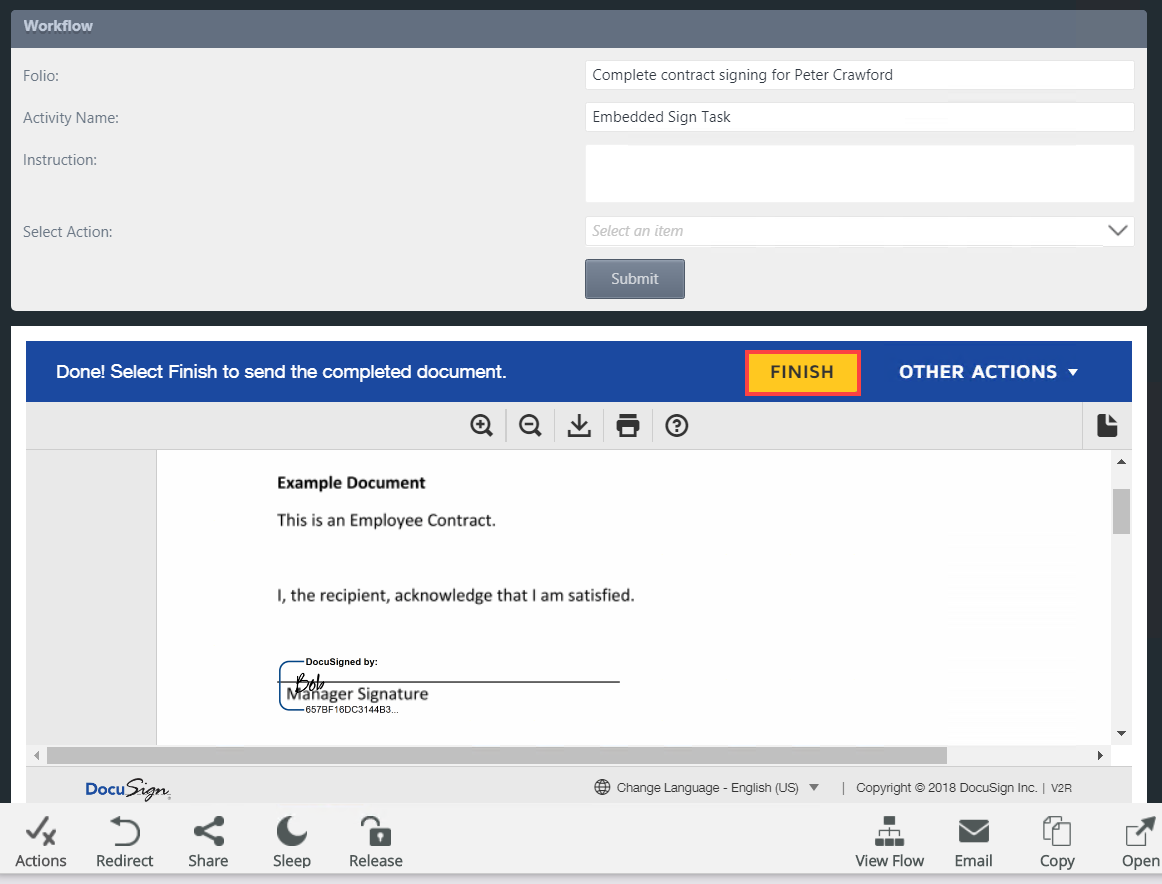Click the scroll left arrow
The image size is (1162, 884).
(x=36, y=755)
